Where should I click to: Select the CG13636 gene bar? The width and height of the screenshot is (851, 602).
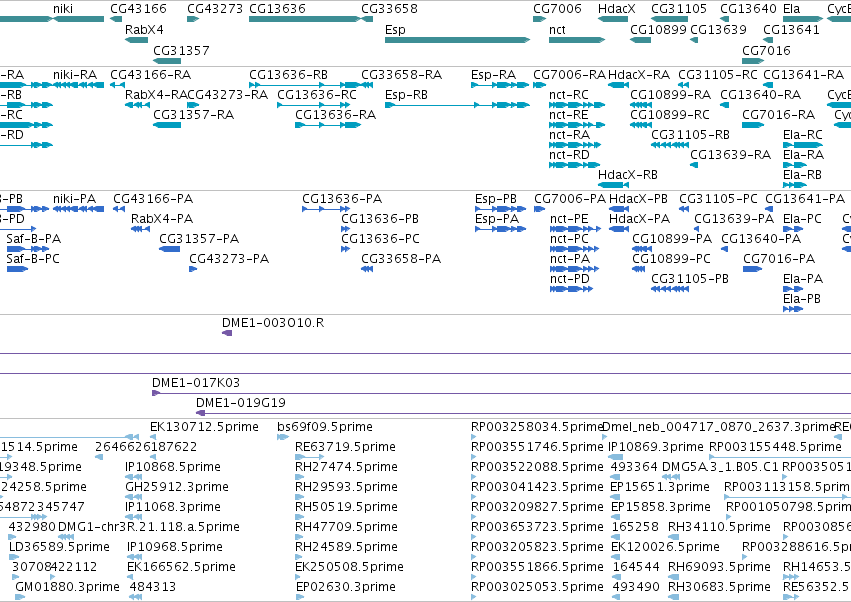pos(304,19)
